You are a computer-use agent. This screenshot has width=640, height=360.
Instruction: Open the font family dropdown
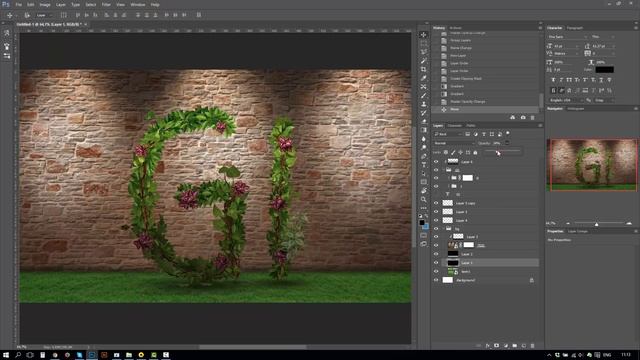pyautogui.click(x=567, y=37)
